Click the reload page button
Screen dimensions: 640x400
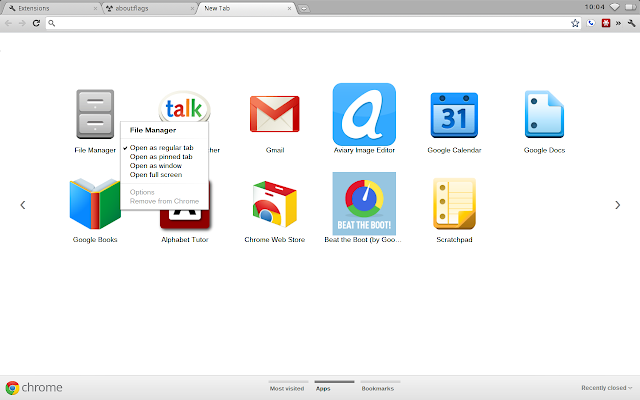click(x=36, y=23)
